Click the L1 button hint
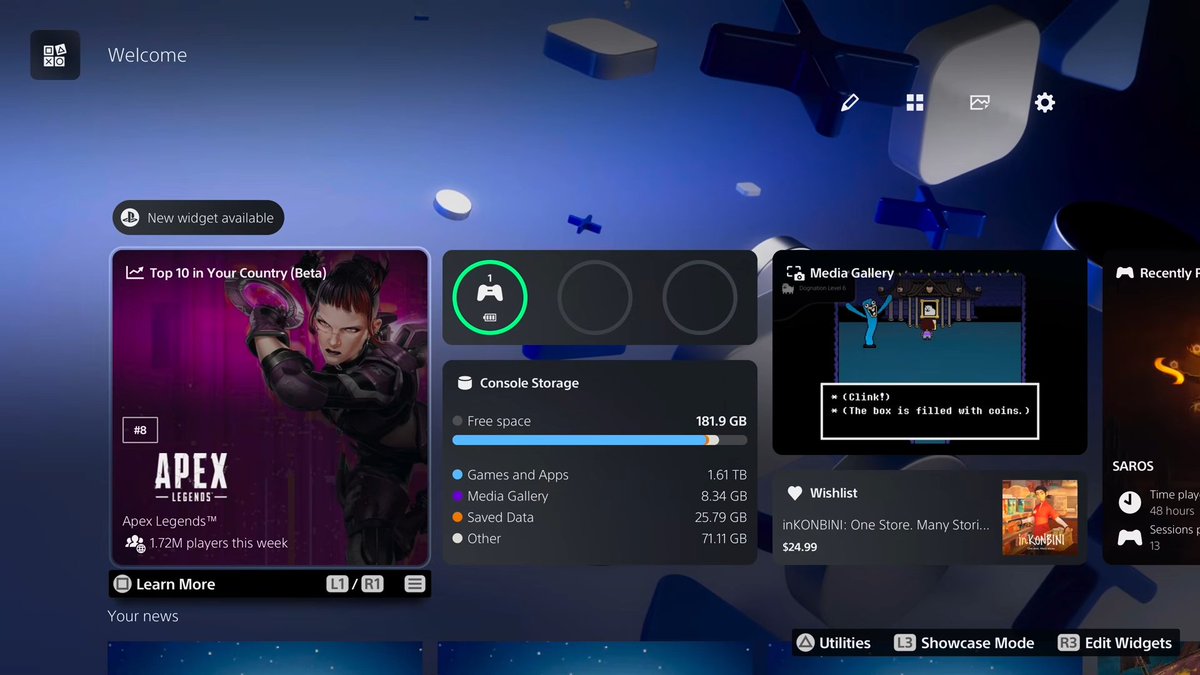 coord(337,584)
